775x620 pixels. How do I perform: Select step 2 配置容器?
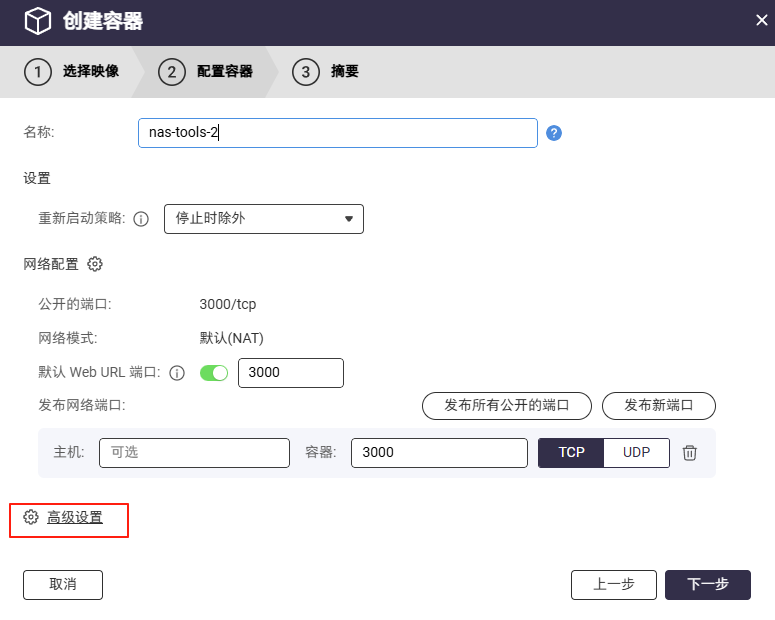click(x=206, y=72)
